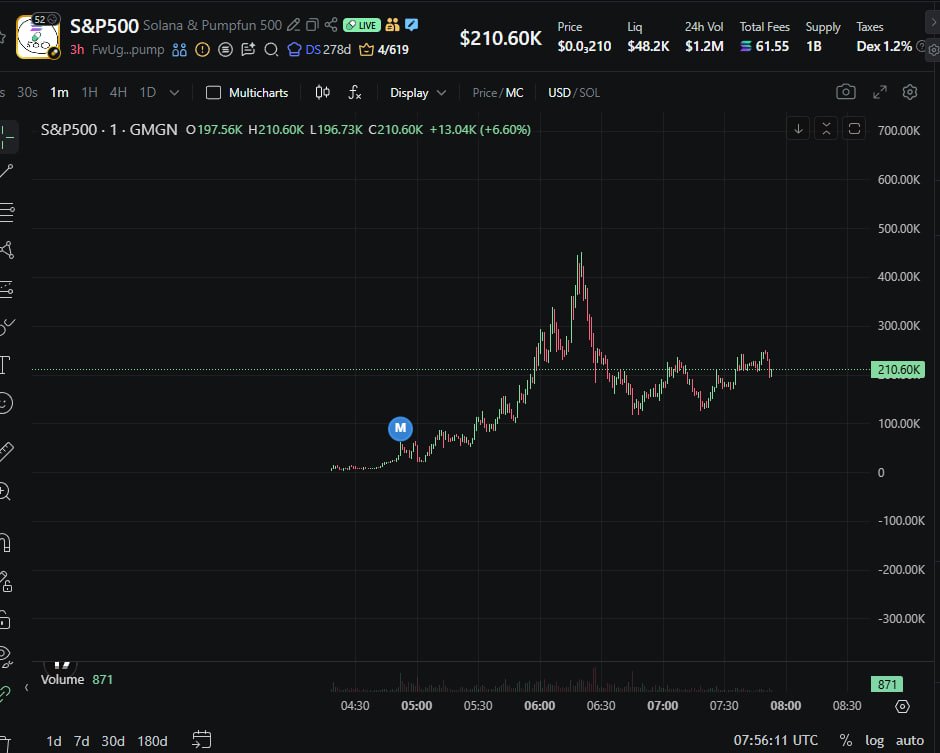940x753 pixels.
Task: Toggle percent scale mode
Action: [845, 740]
